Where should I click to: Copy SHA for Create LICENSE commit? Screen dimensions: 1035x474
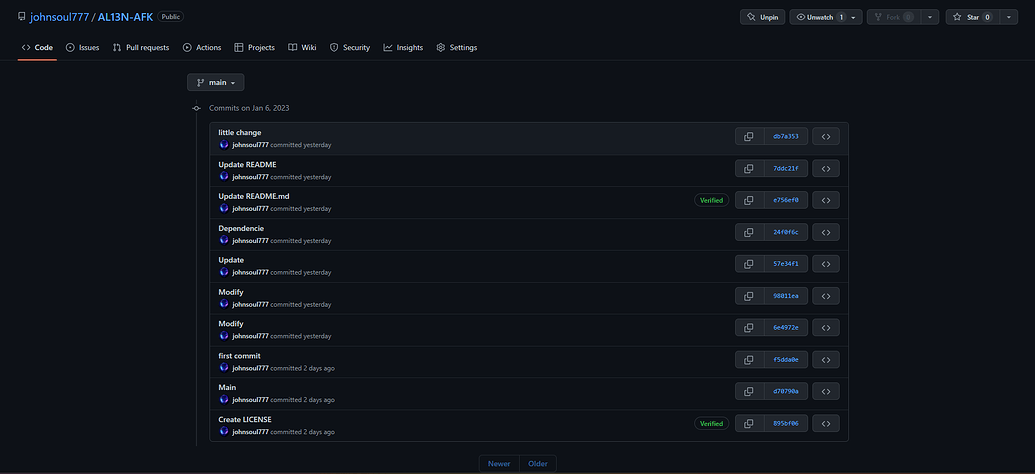click(749, 424)
